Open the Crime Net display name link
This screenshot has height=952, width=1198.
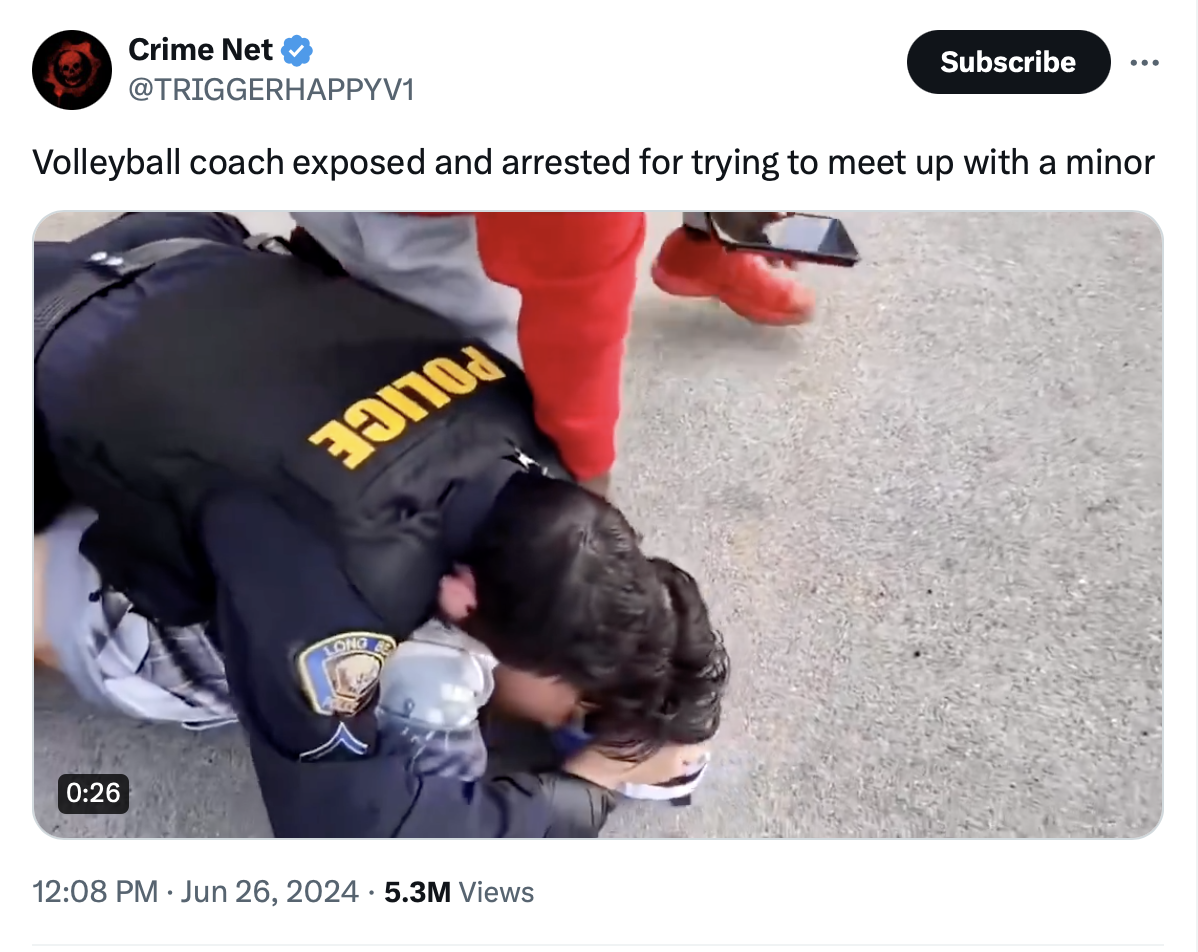(x=200, y=50)
